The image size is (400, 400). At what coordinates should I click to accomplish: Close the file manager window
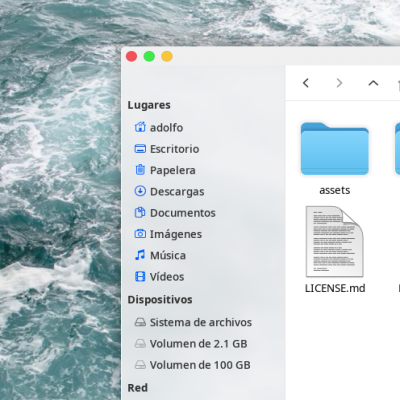point(131,56)
